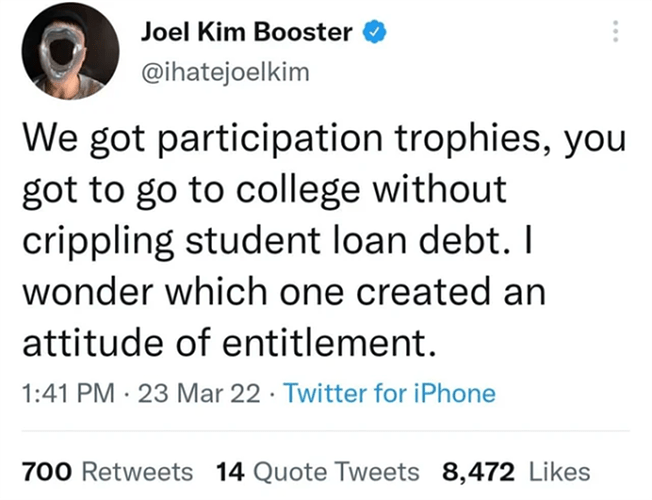Click the phrase attitude of entitlement

point(230,343)
